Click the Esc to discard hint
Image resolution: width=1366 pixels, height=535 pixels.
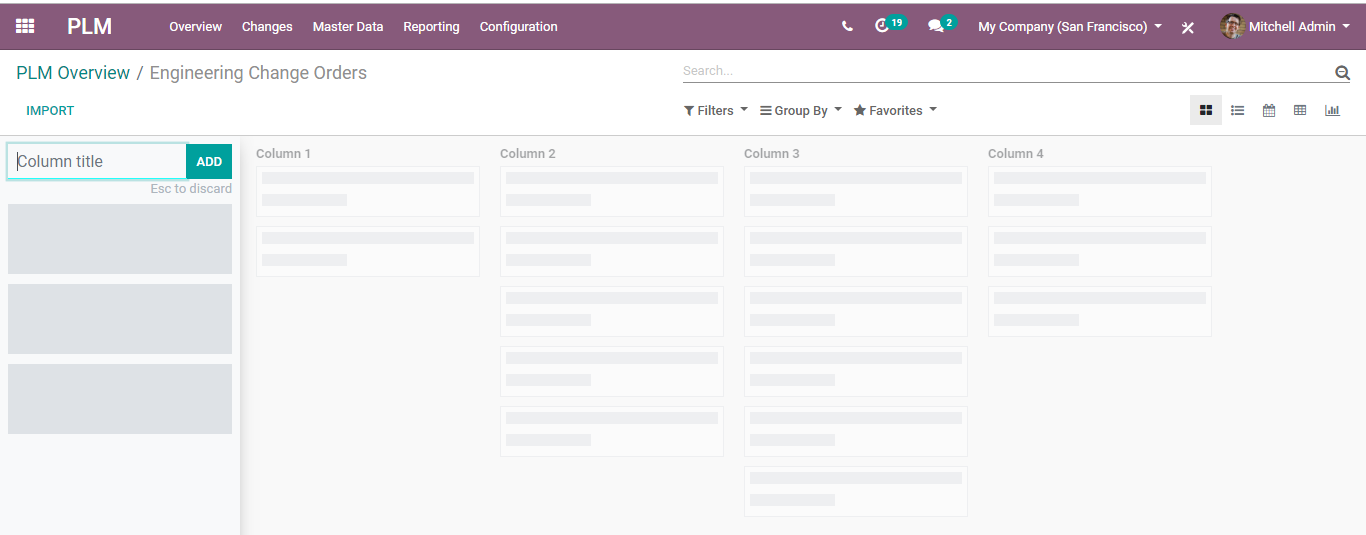tap(191, 189)
